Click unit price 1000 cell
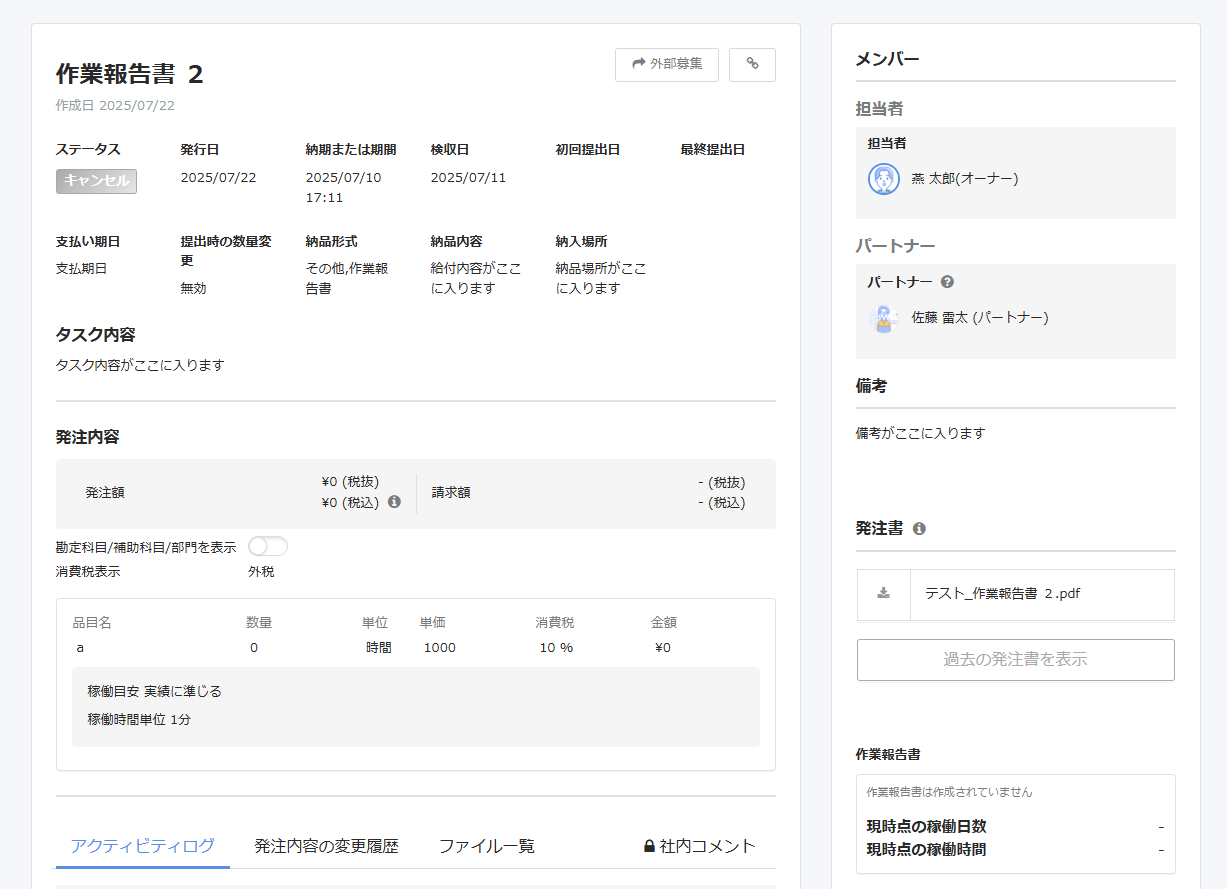The height and width of the screenshot is (889, 1227). click(440, 648)
